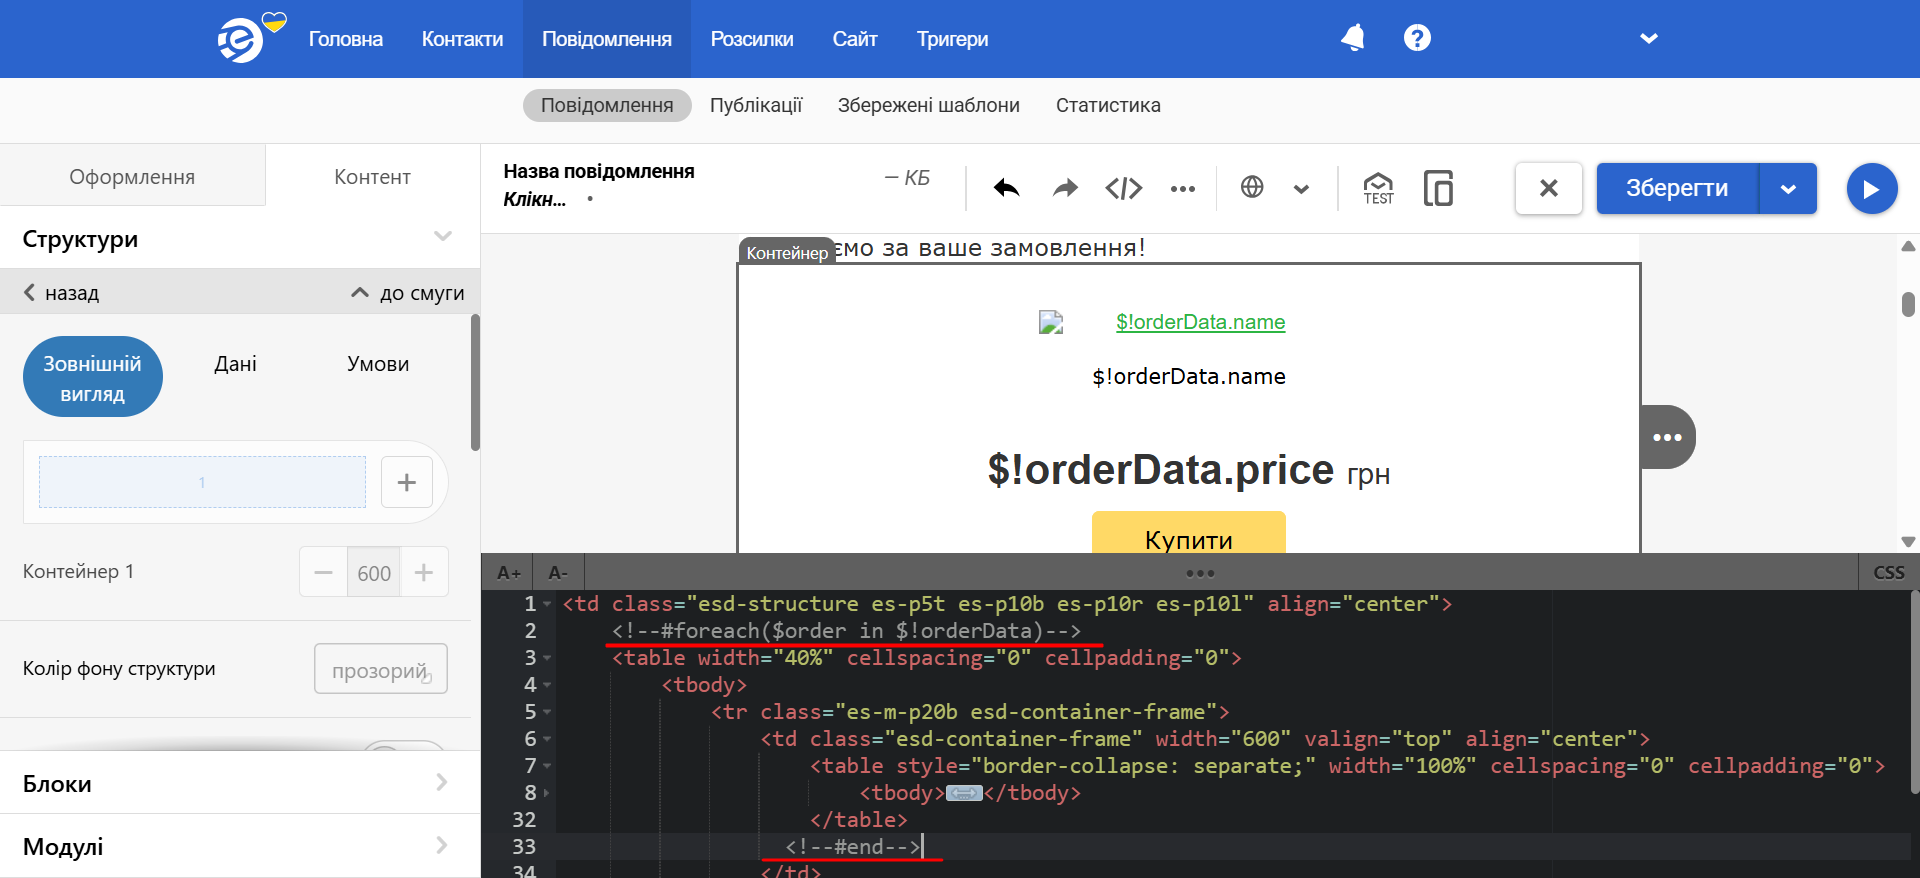Click the $!orderData.price text
Screen dimensions: 1920x878
pos(1160,469)
